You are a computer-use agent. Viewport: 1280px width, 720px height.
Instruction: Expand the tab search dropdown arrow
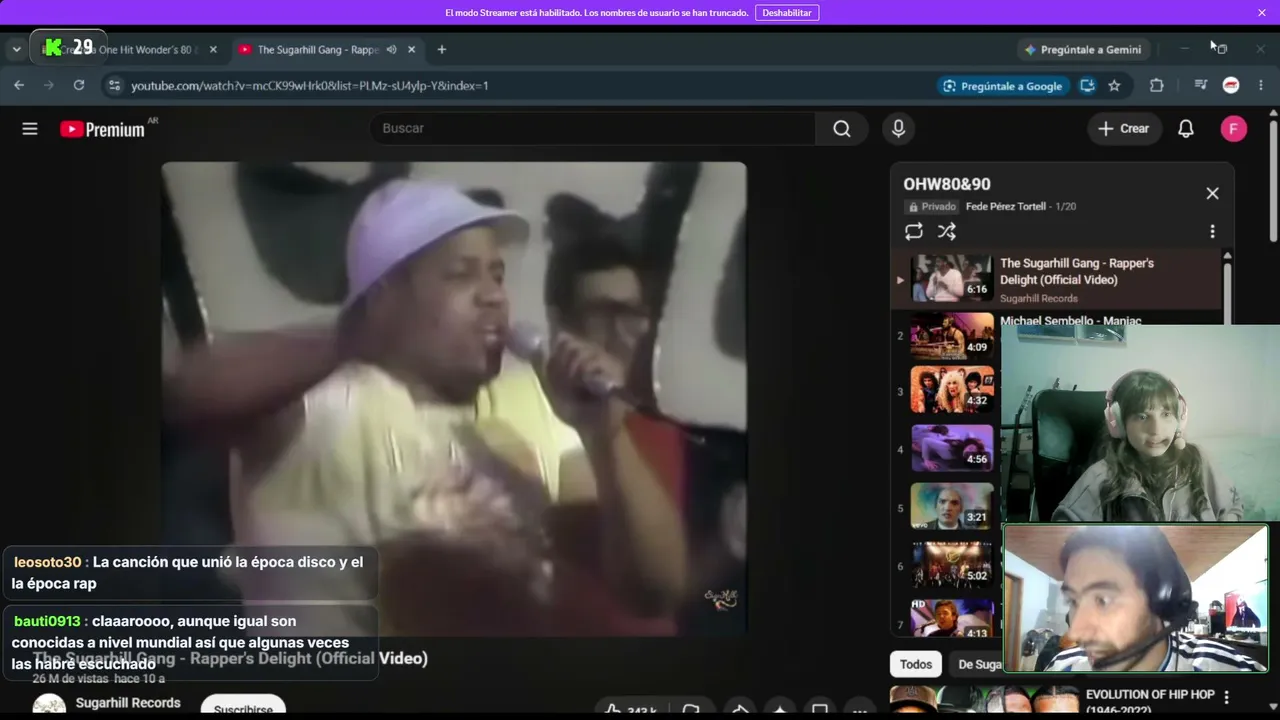(x=16, y=50)
